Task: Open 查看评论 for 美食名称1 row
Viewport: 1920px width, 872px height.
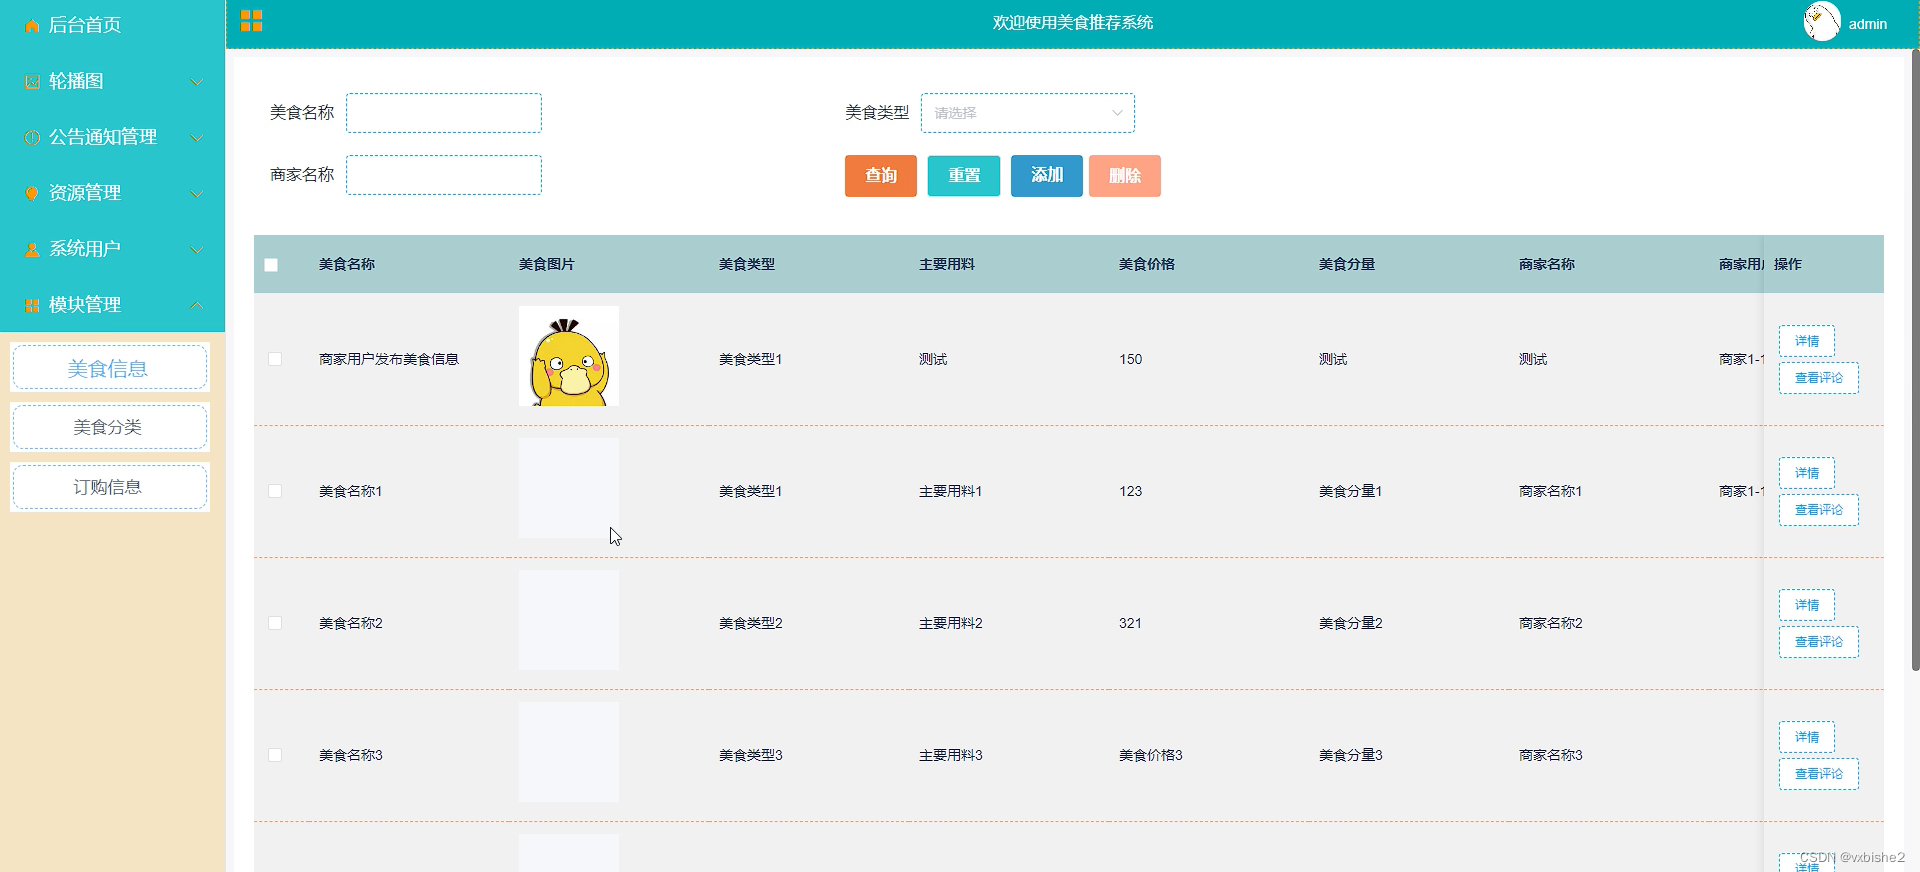Action: (x=1819, y=510)
